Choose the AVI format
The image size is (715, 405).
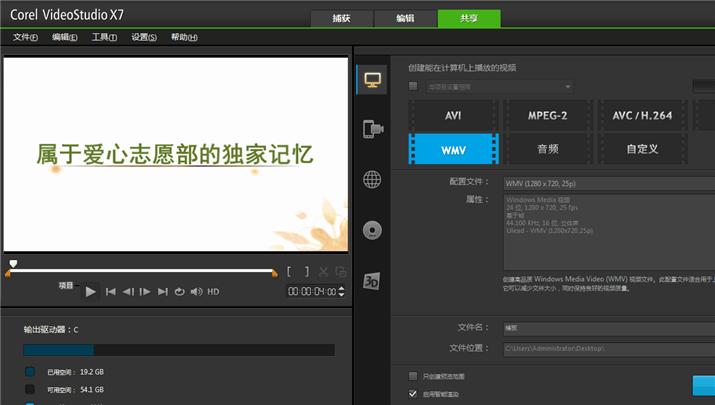click(x=453, y=115)
